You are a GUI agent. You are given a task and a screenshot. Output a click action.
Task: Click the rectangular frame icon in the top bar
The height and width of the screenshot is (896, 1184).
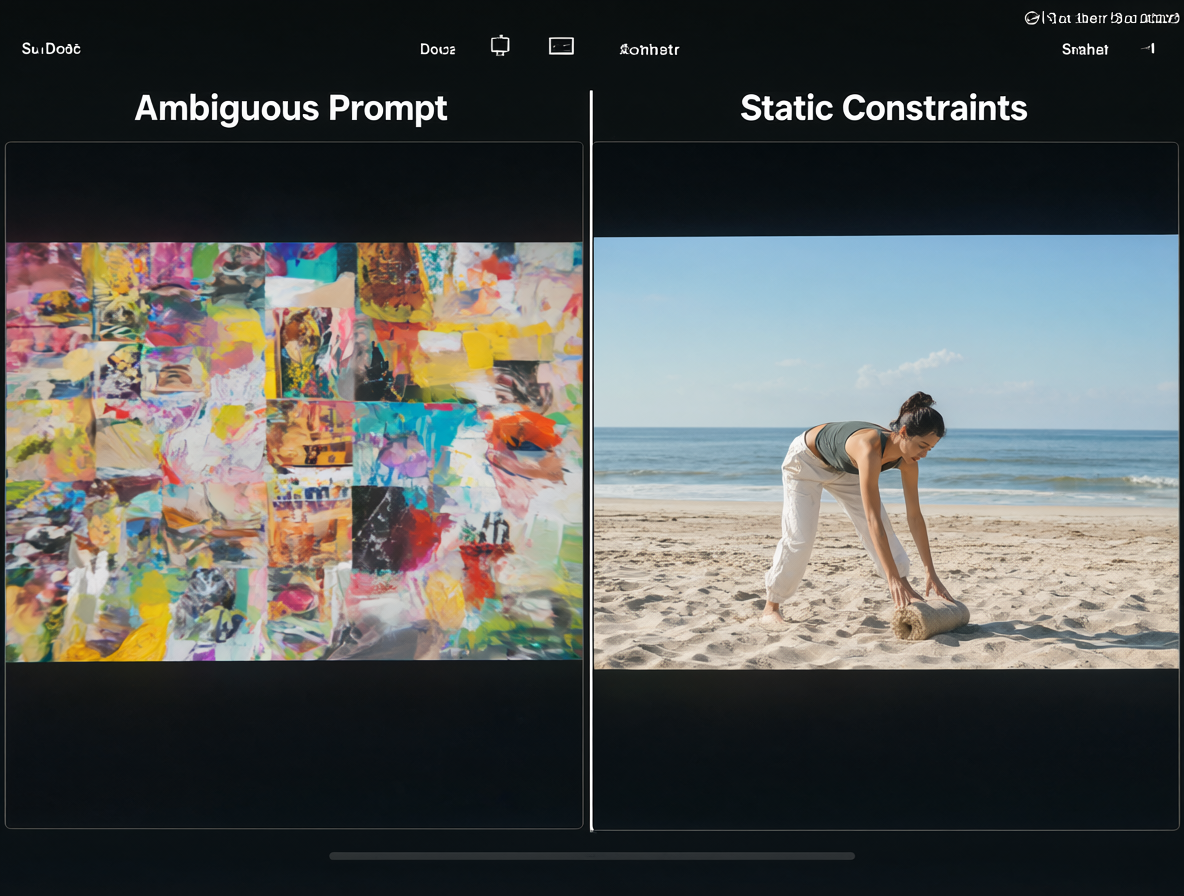click(561, 46)
